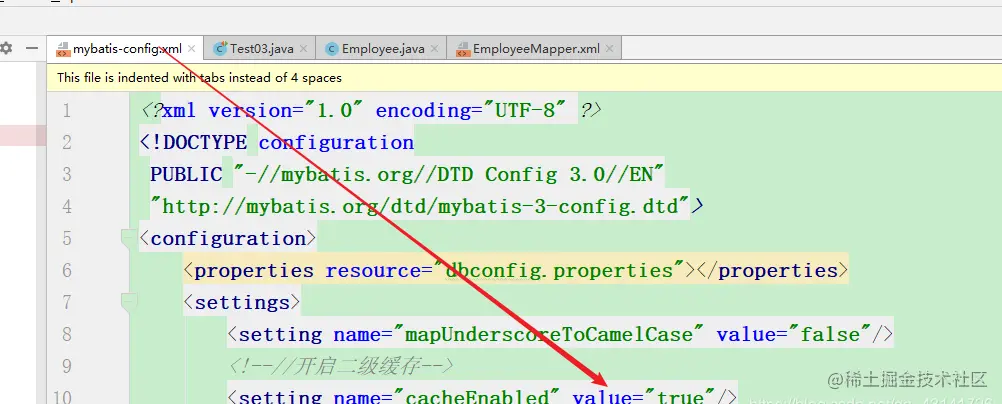Open the Test03.java tab
Image resolution: width=1002 pixels, height=404 pixels.
[261, 49]
